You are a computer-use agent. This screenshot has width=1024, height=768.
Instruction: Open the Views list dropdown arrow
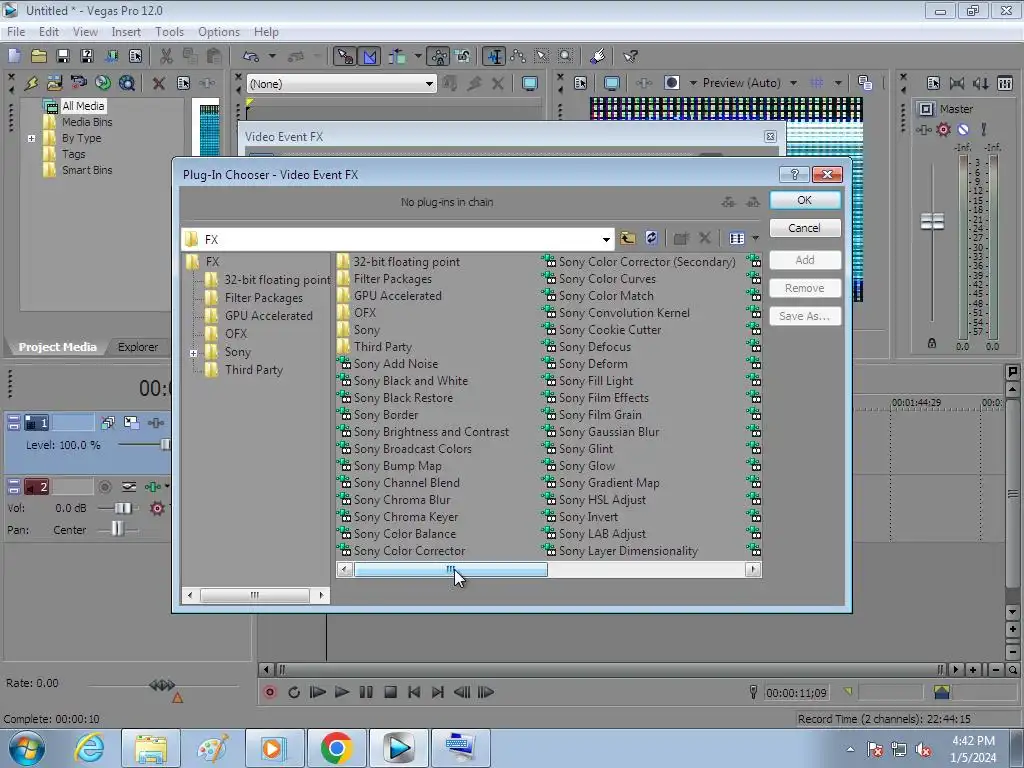click(756, 238)
